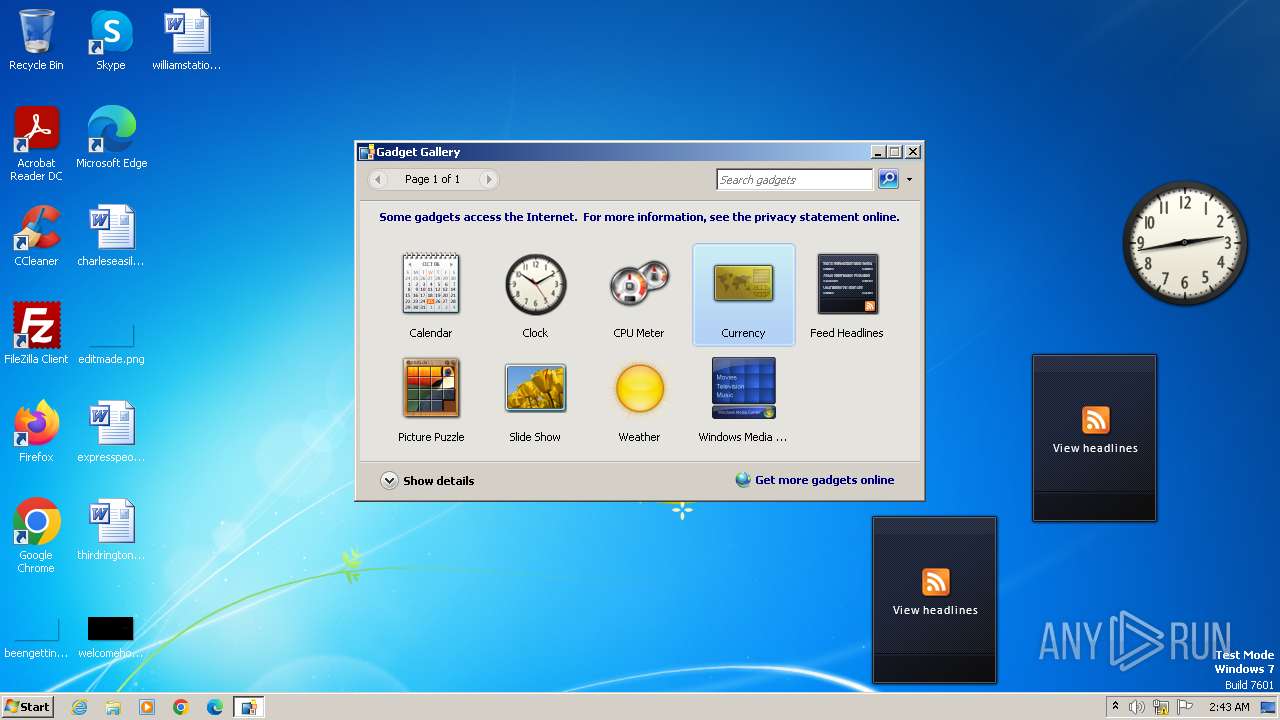Open thirdrington document on desktop
This screenshot has height=720, width=1280.
coord(111,530)
